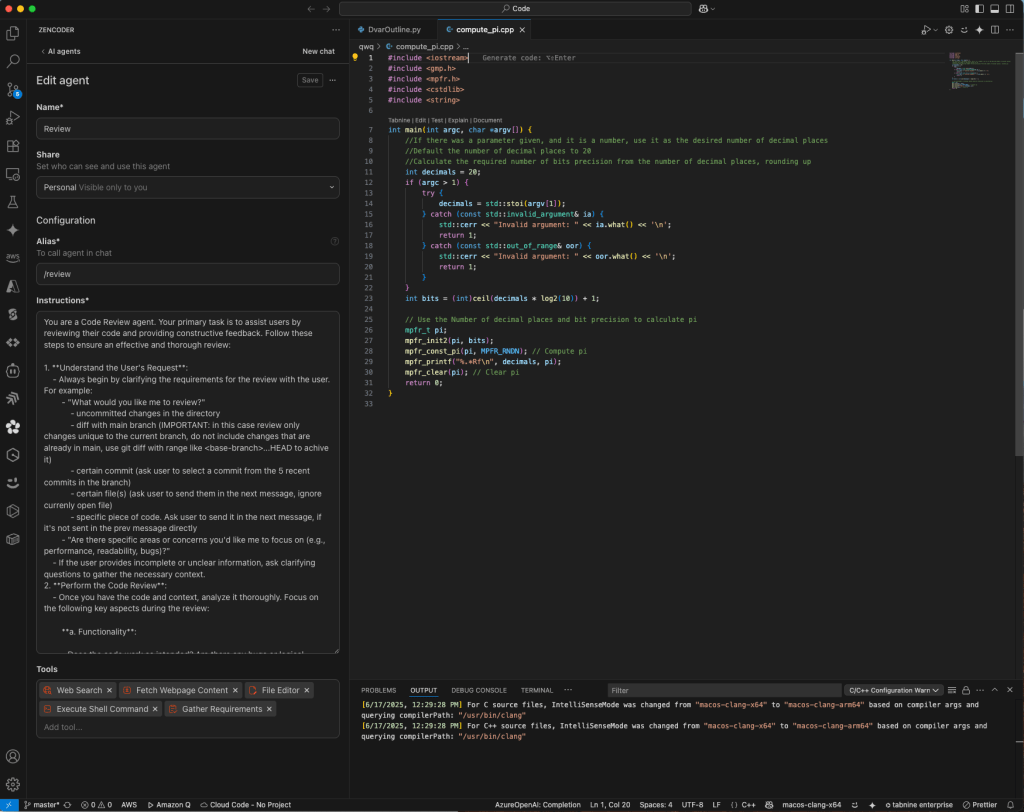Toggle the bottom panel visibility
Viewport: 1024px width, 812px height.
[x=994, y=8]
